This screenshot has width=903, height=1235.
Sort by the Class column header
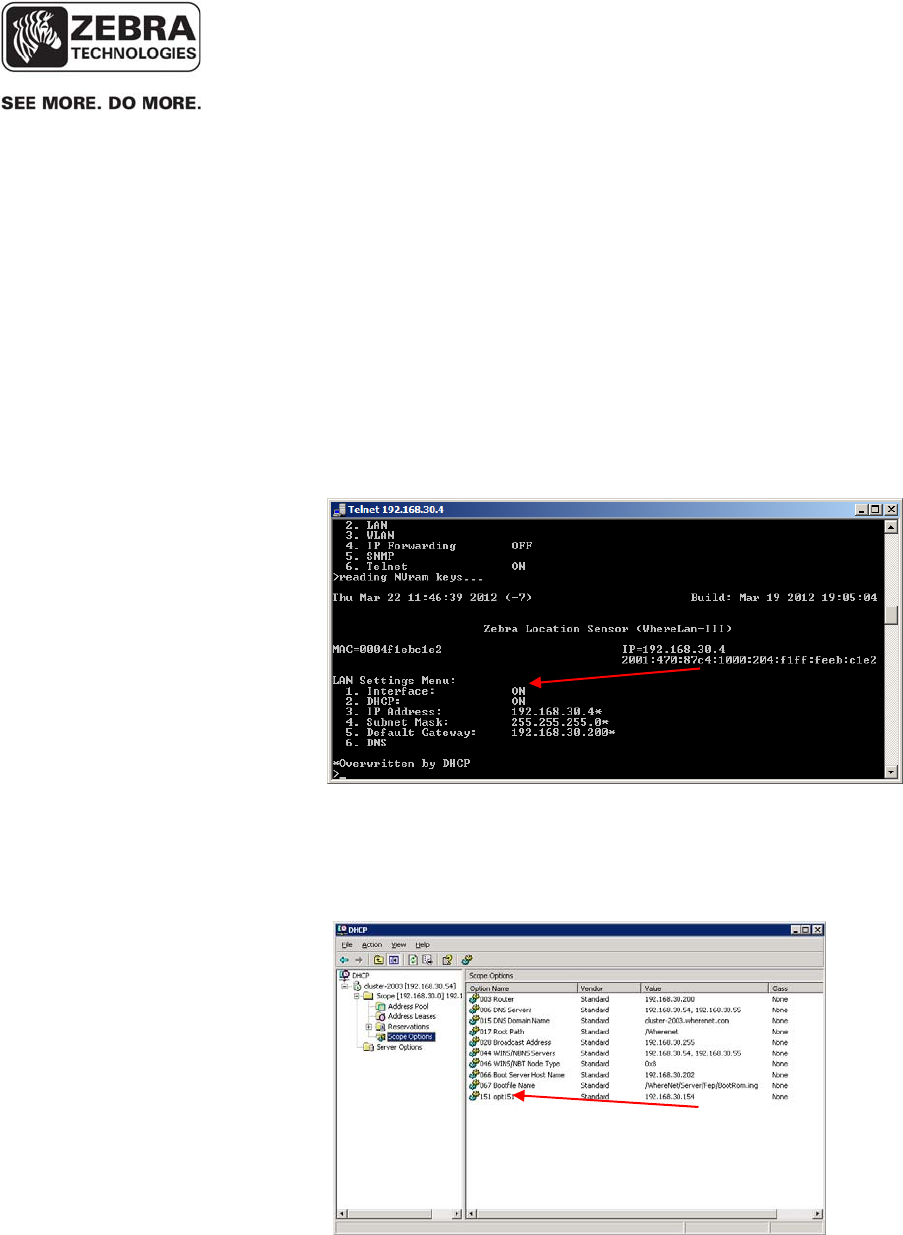795,988
